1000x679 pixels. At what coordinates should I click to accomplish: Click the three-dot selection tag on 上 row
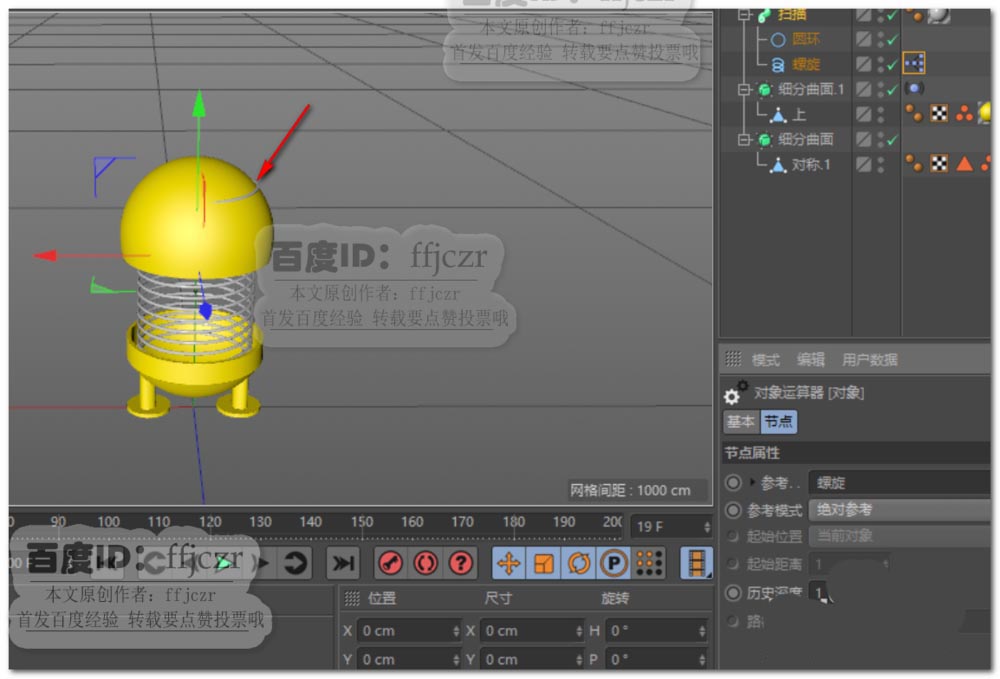pyautogui.click(x=964, y=113)
